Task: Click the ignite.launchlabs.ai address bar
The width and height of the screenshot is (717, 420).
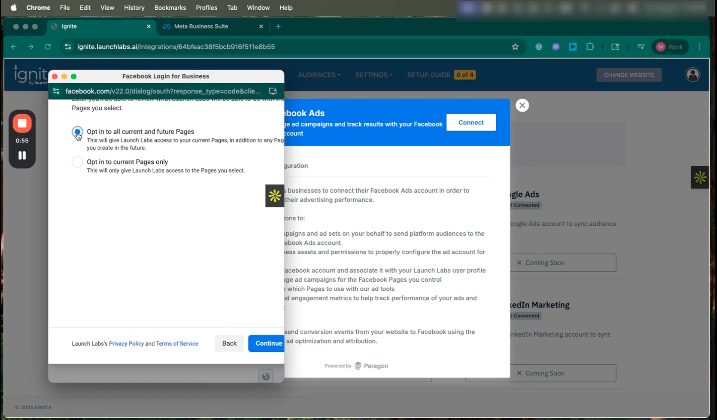Action: click(x=293, y=47)
